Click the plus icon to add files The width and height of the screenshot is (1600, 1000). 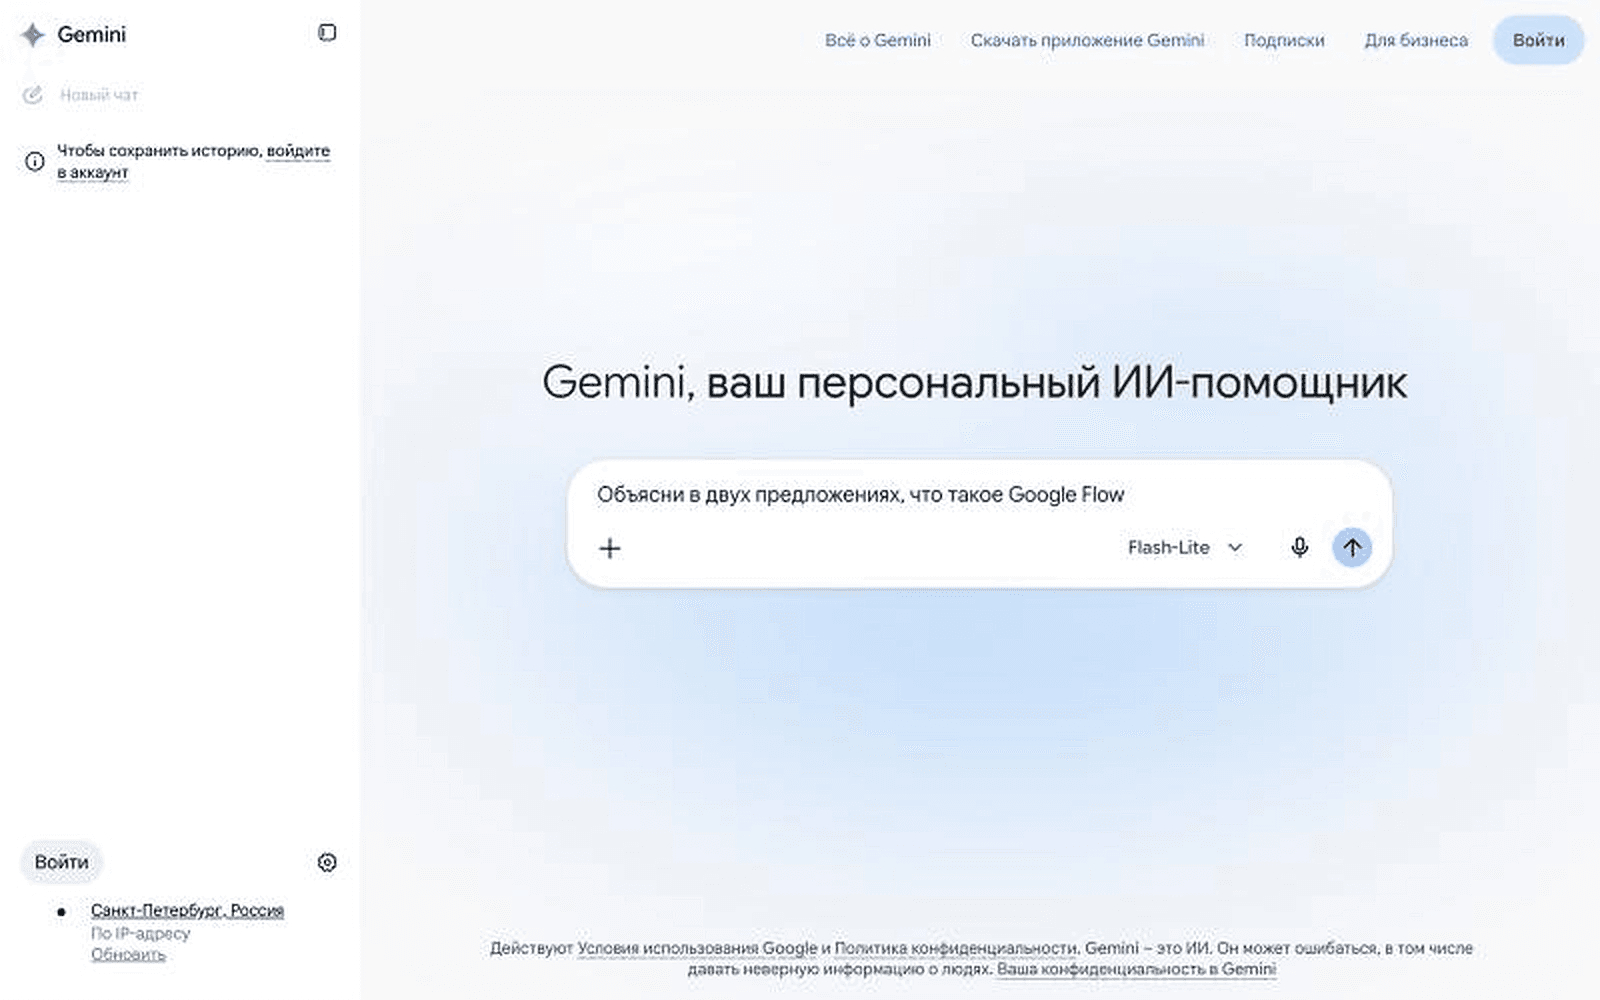tap(610, 548)
